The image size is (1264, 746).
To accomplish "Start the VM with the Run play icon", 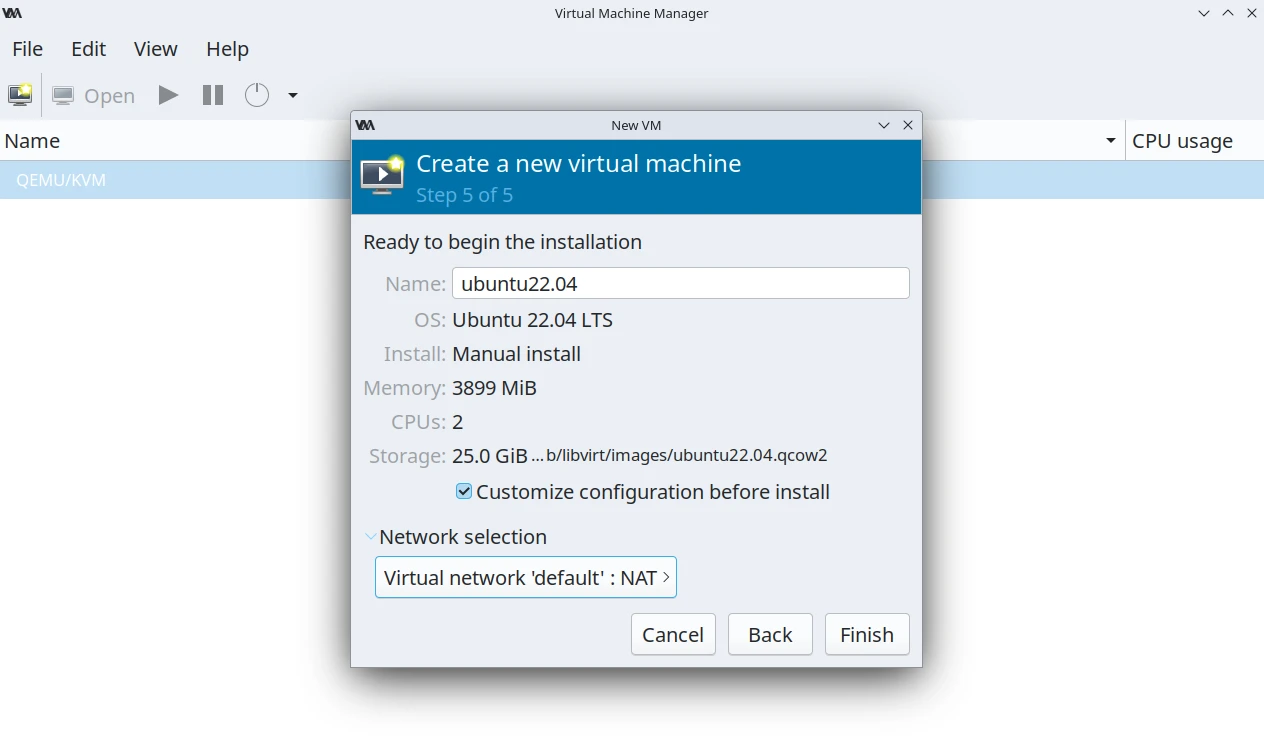I will (168, 95).
